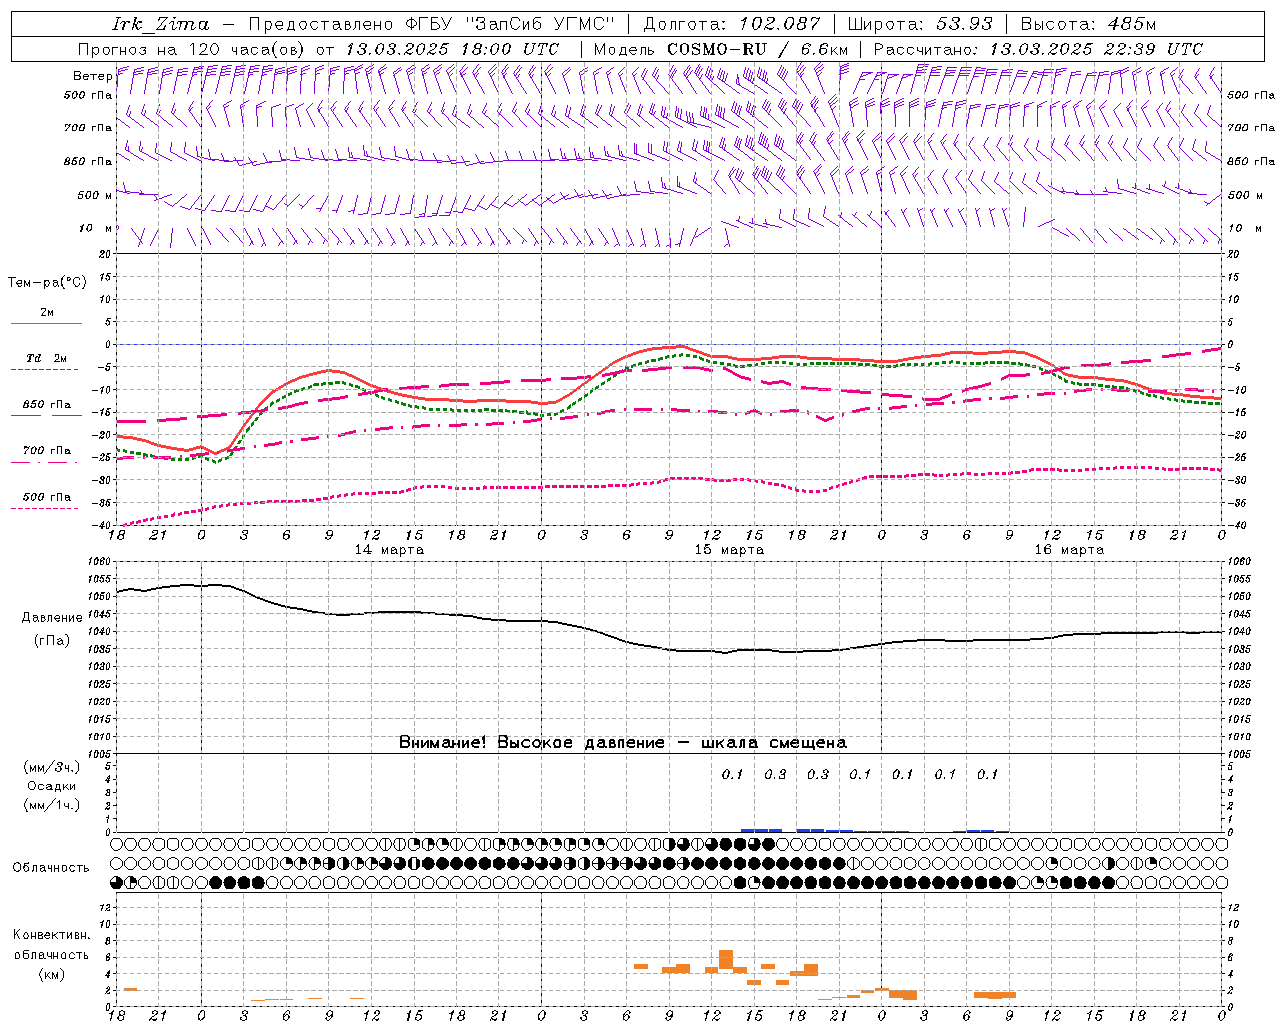This screenshot has width=1280, height=1024.
Task: Click the 850 гПа temperature legend entry
Action: click(47, 405)
